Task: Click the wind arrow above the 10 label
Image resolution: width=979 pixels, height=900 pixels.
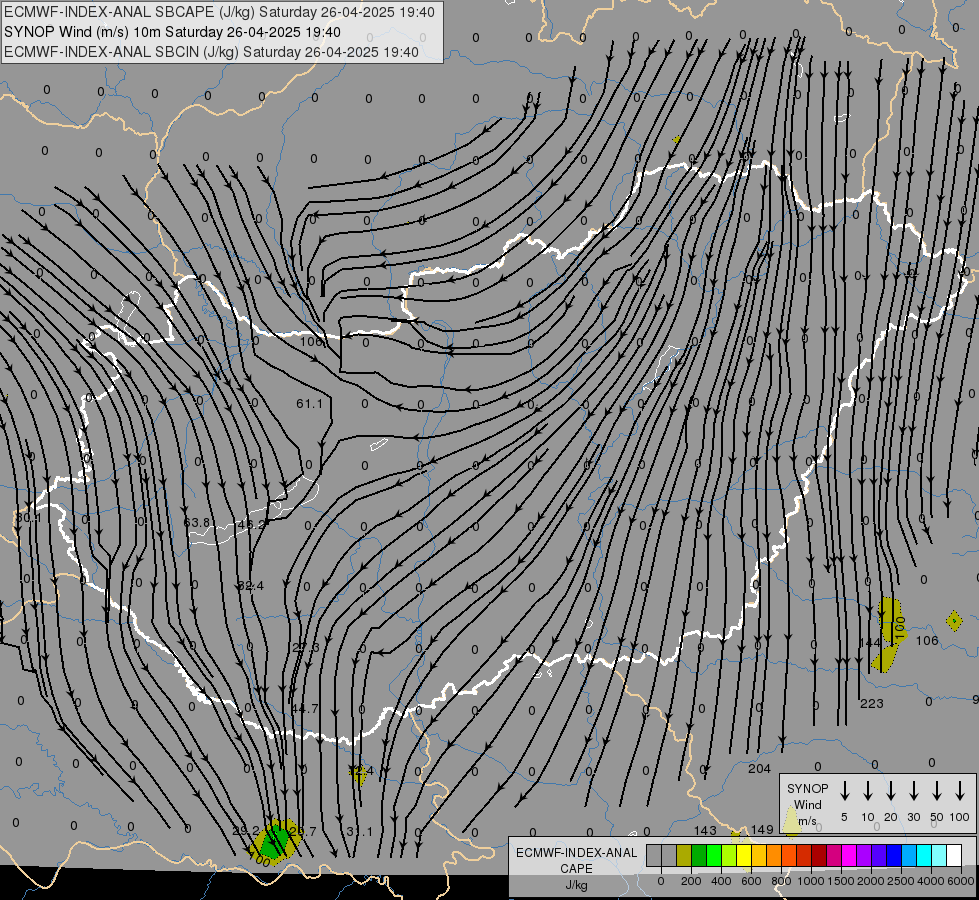Action: pyautogui.click(x=867, y=791)
